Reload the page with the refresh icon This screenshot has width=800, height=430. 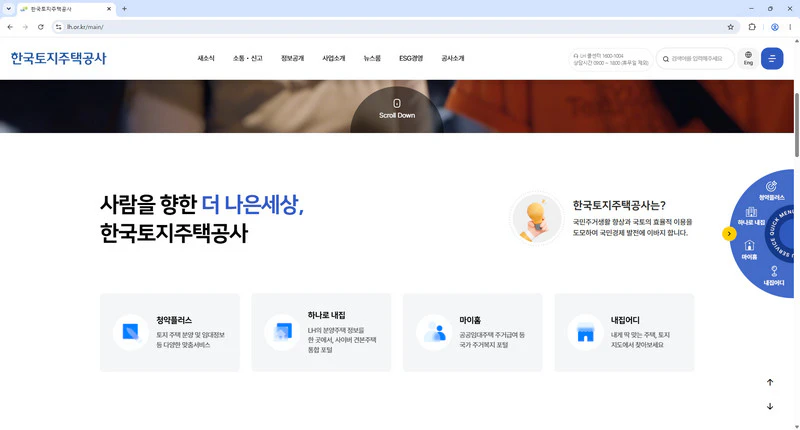pos(40,27)
